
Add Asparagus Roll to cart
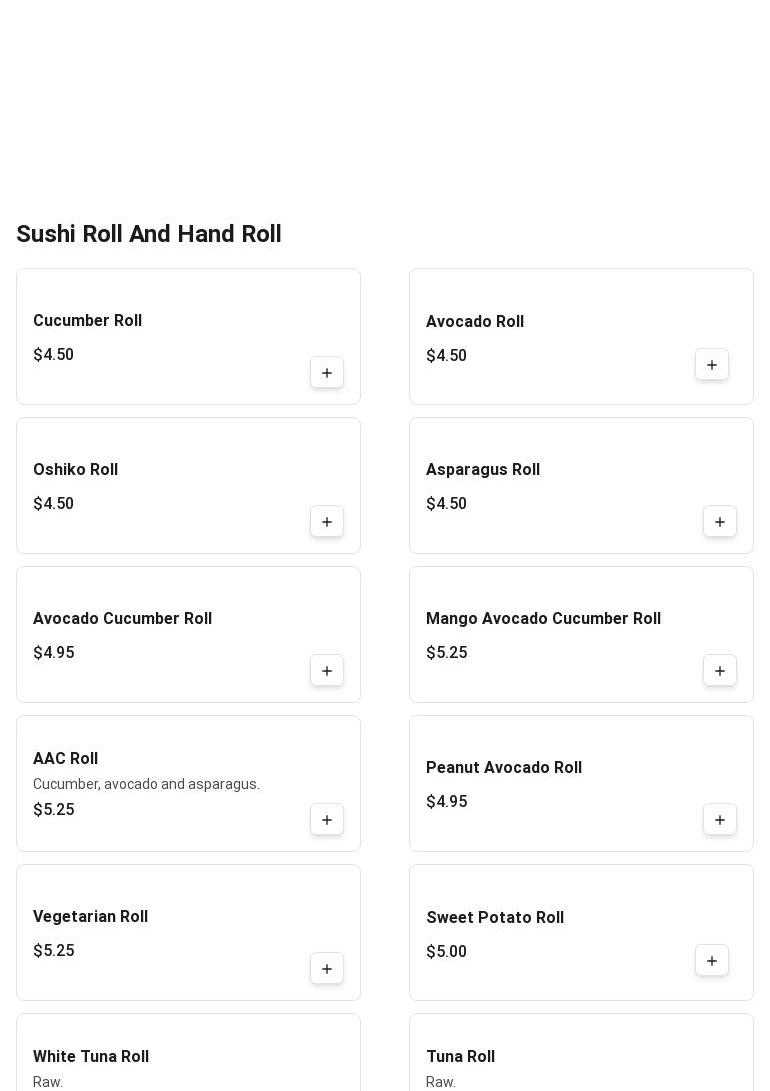point(720,522)
